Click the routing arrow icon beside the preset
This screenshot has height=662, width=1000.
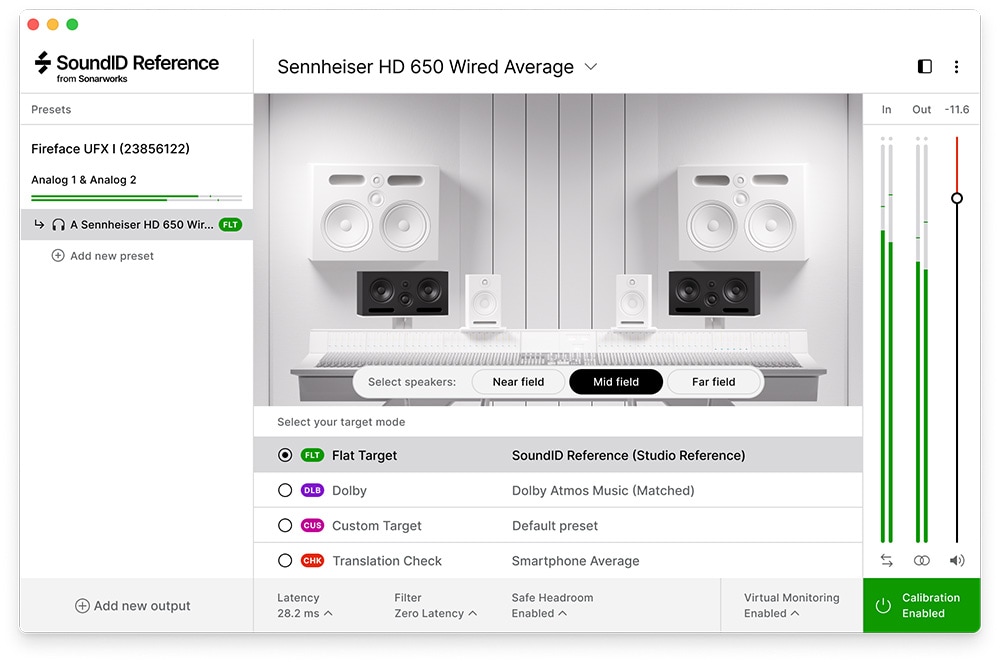click(x=40, y=224)
